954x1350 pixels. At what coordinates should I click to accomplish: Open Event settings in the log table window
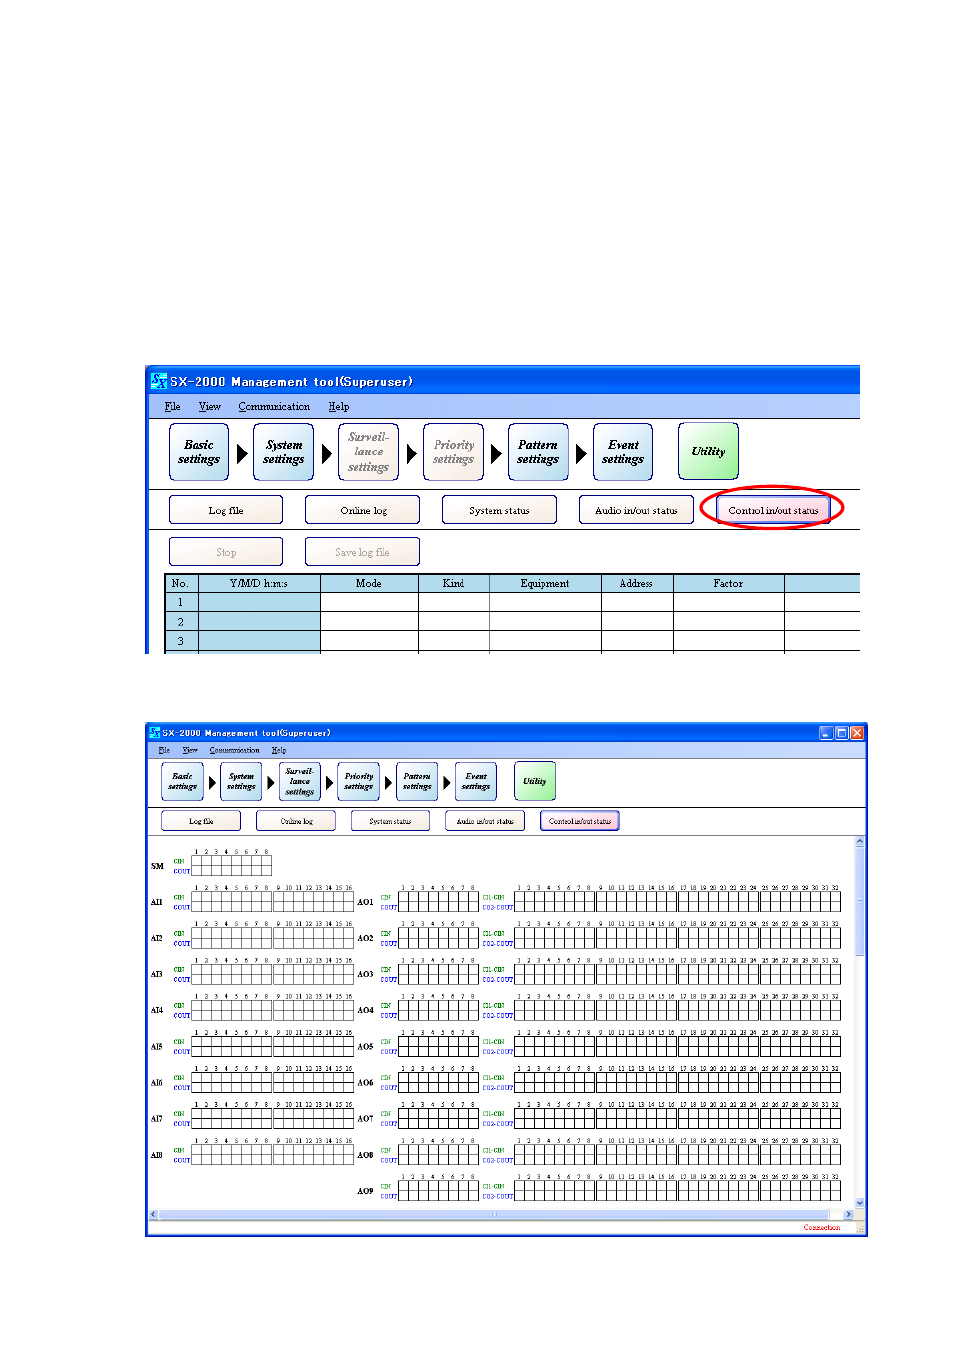pyautogui.click(x=623, y=452)
